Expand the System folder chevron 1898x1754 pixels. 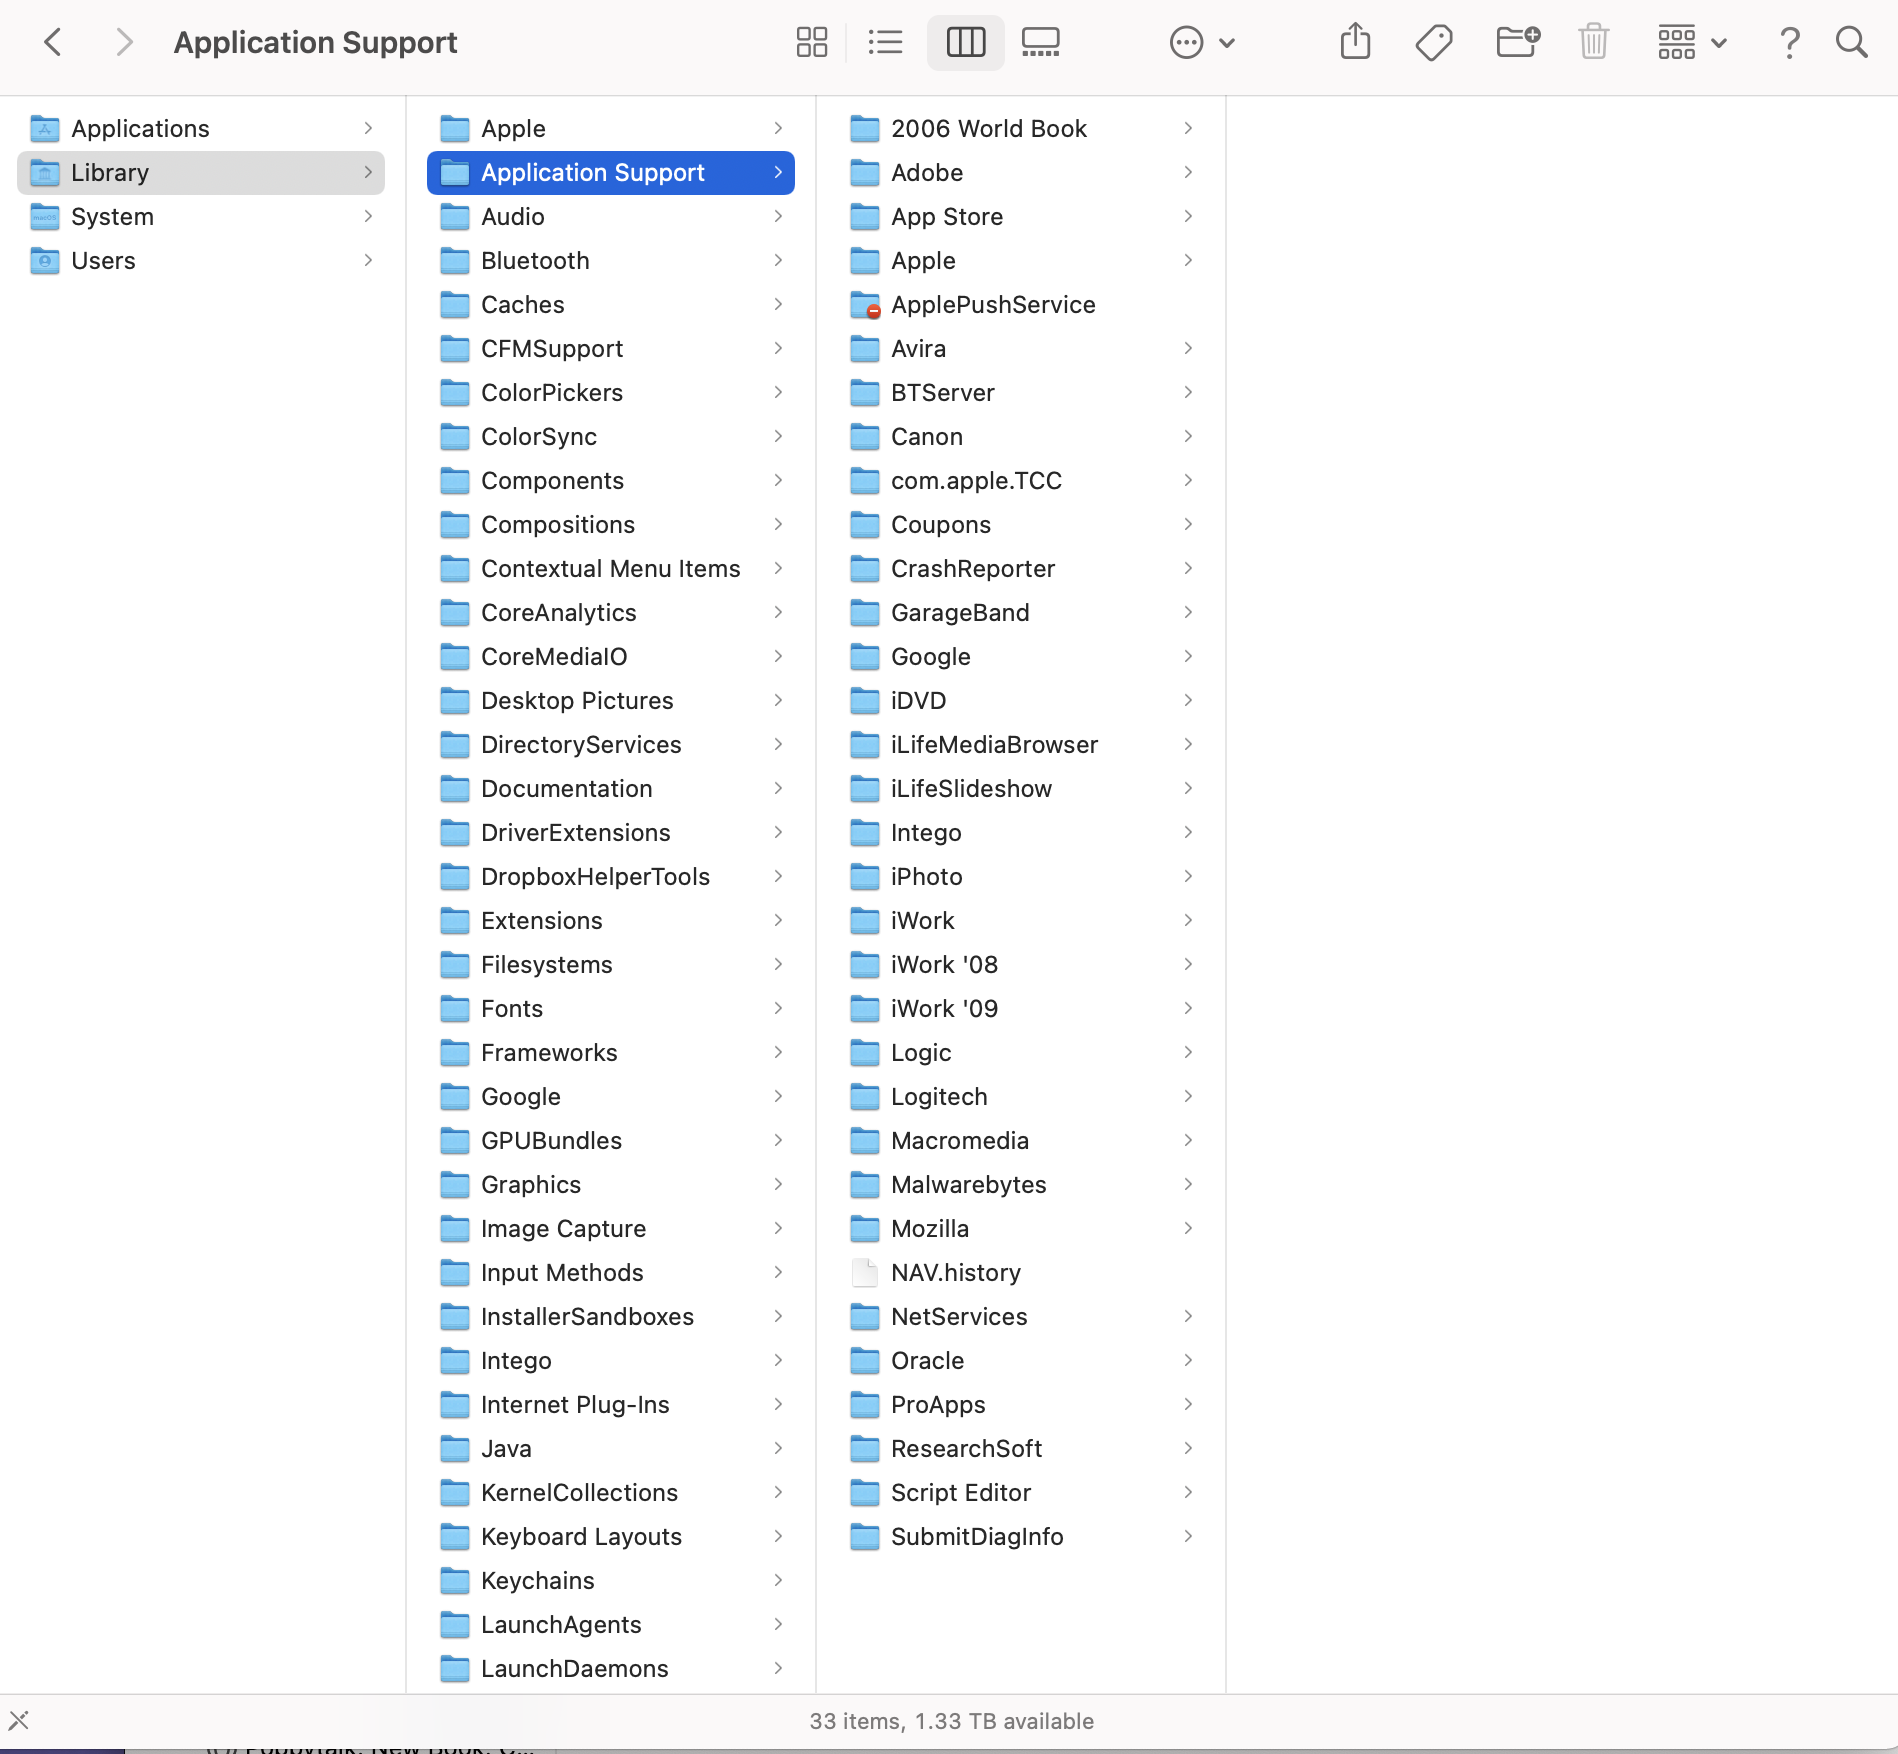(x=368, y=216)
